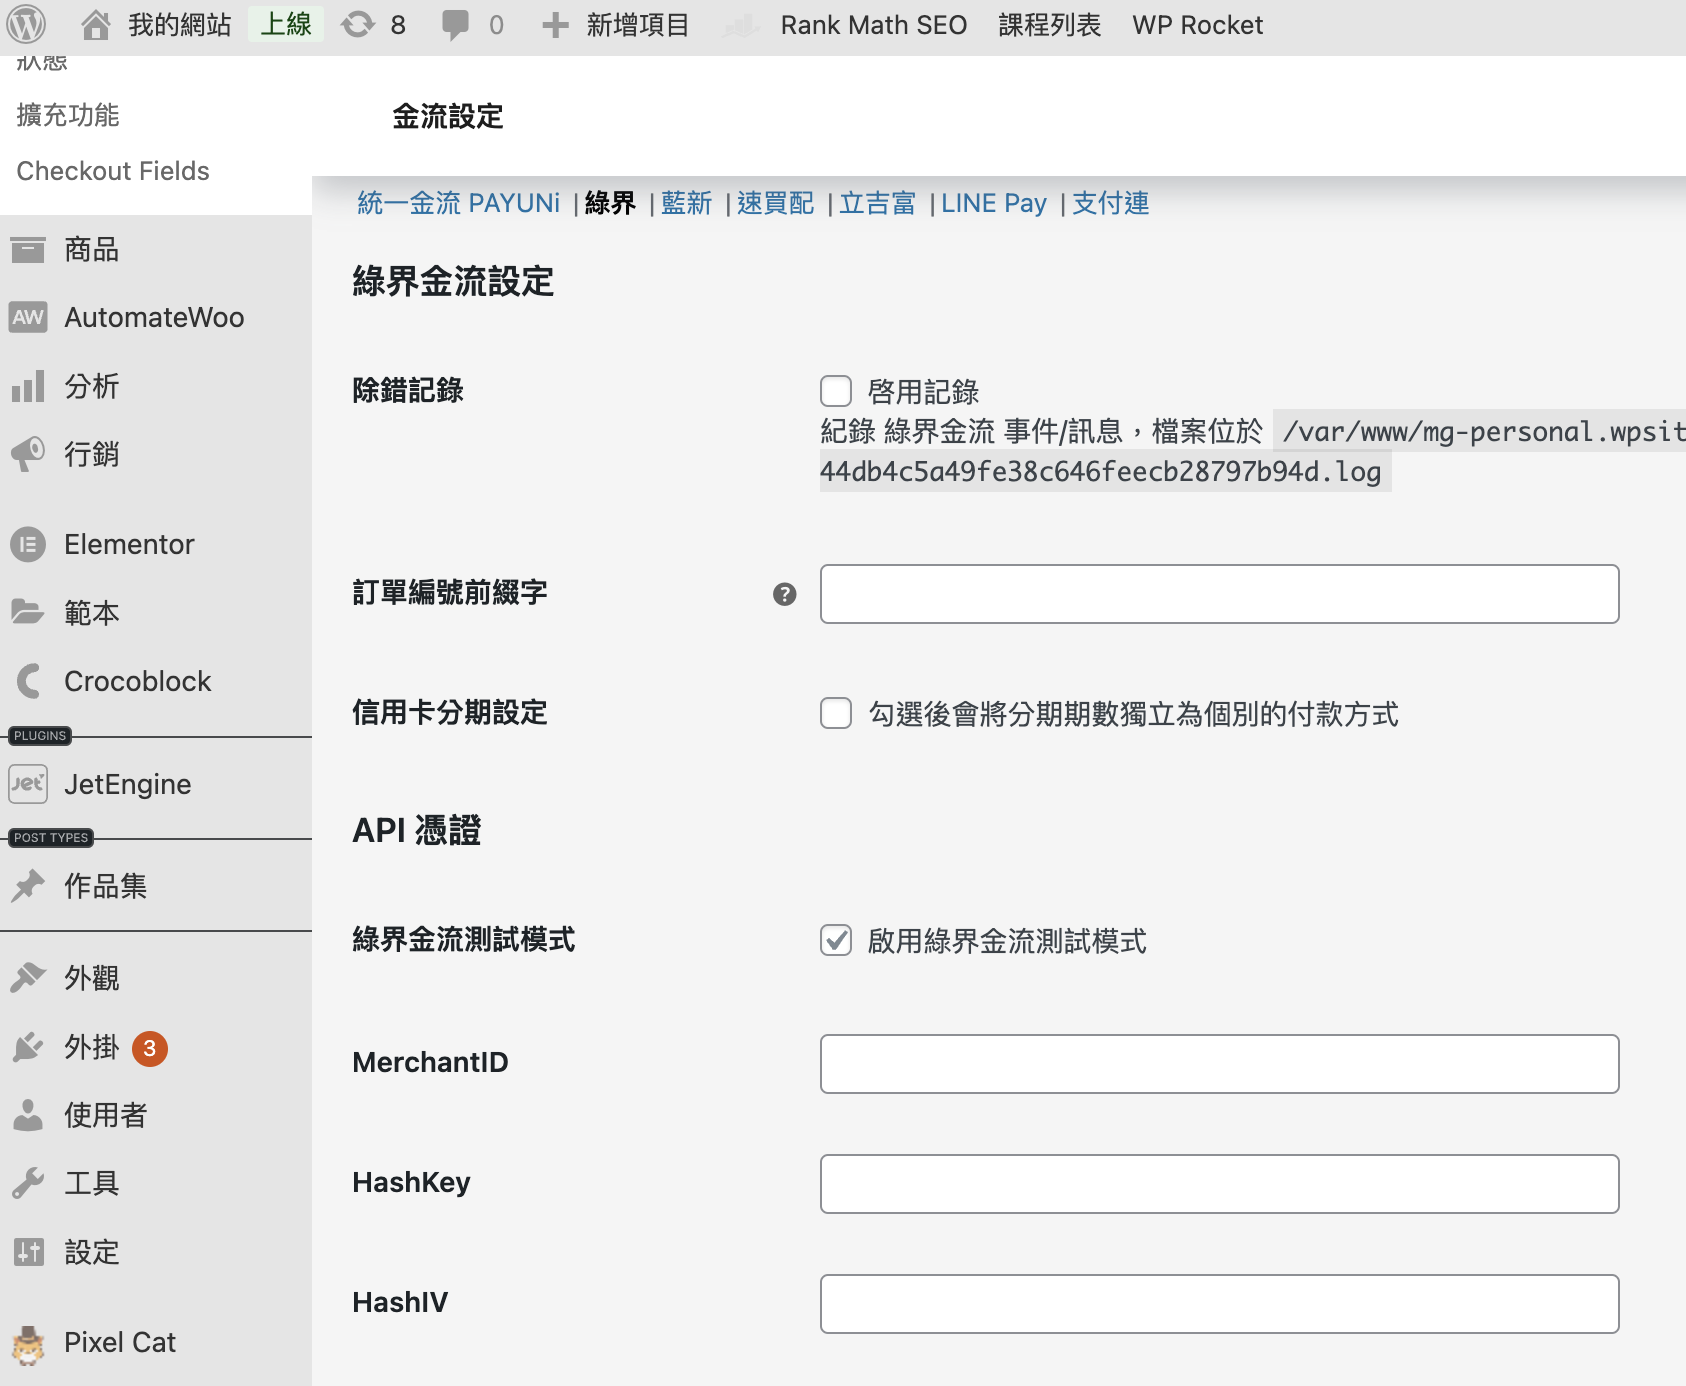Image resolution: width=1686 pixels, height=1386 pixels.
Task: Open updates via the refresh icon
Action: pyautogui.click(x=359, y=24)
